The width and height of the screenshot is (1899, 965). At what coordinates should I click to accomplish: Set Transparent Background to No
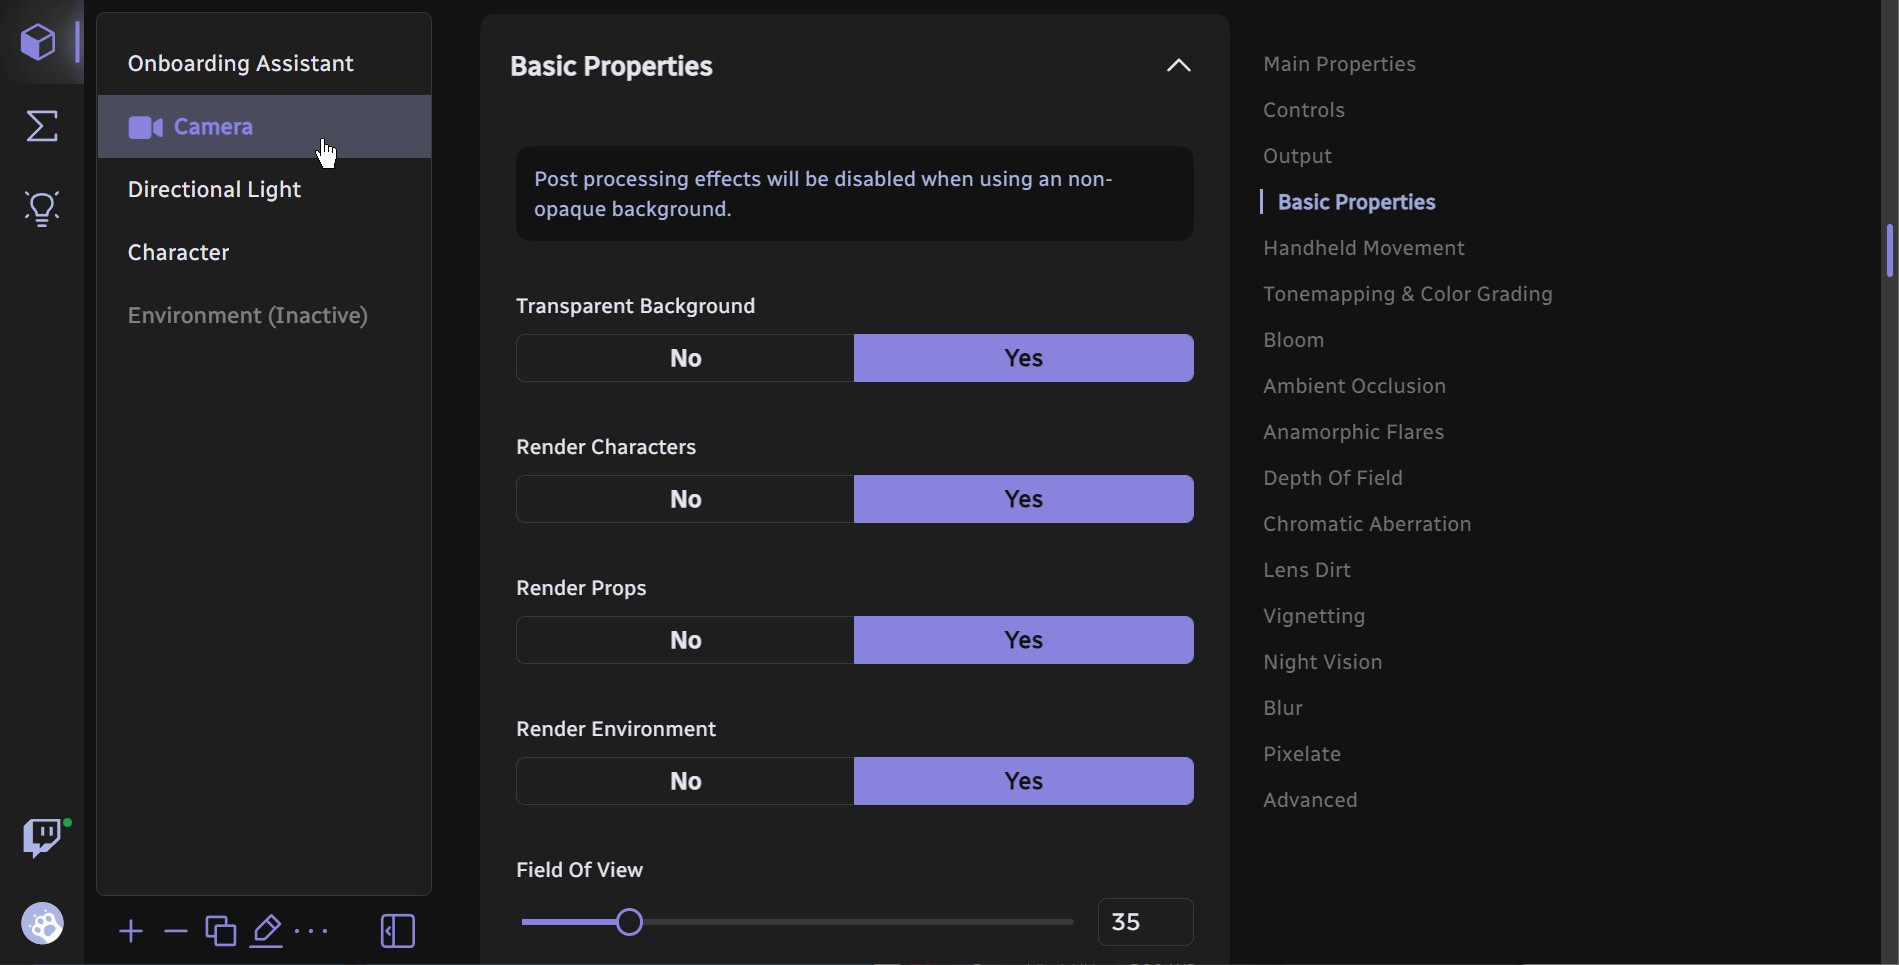[x=685, y=358]
